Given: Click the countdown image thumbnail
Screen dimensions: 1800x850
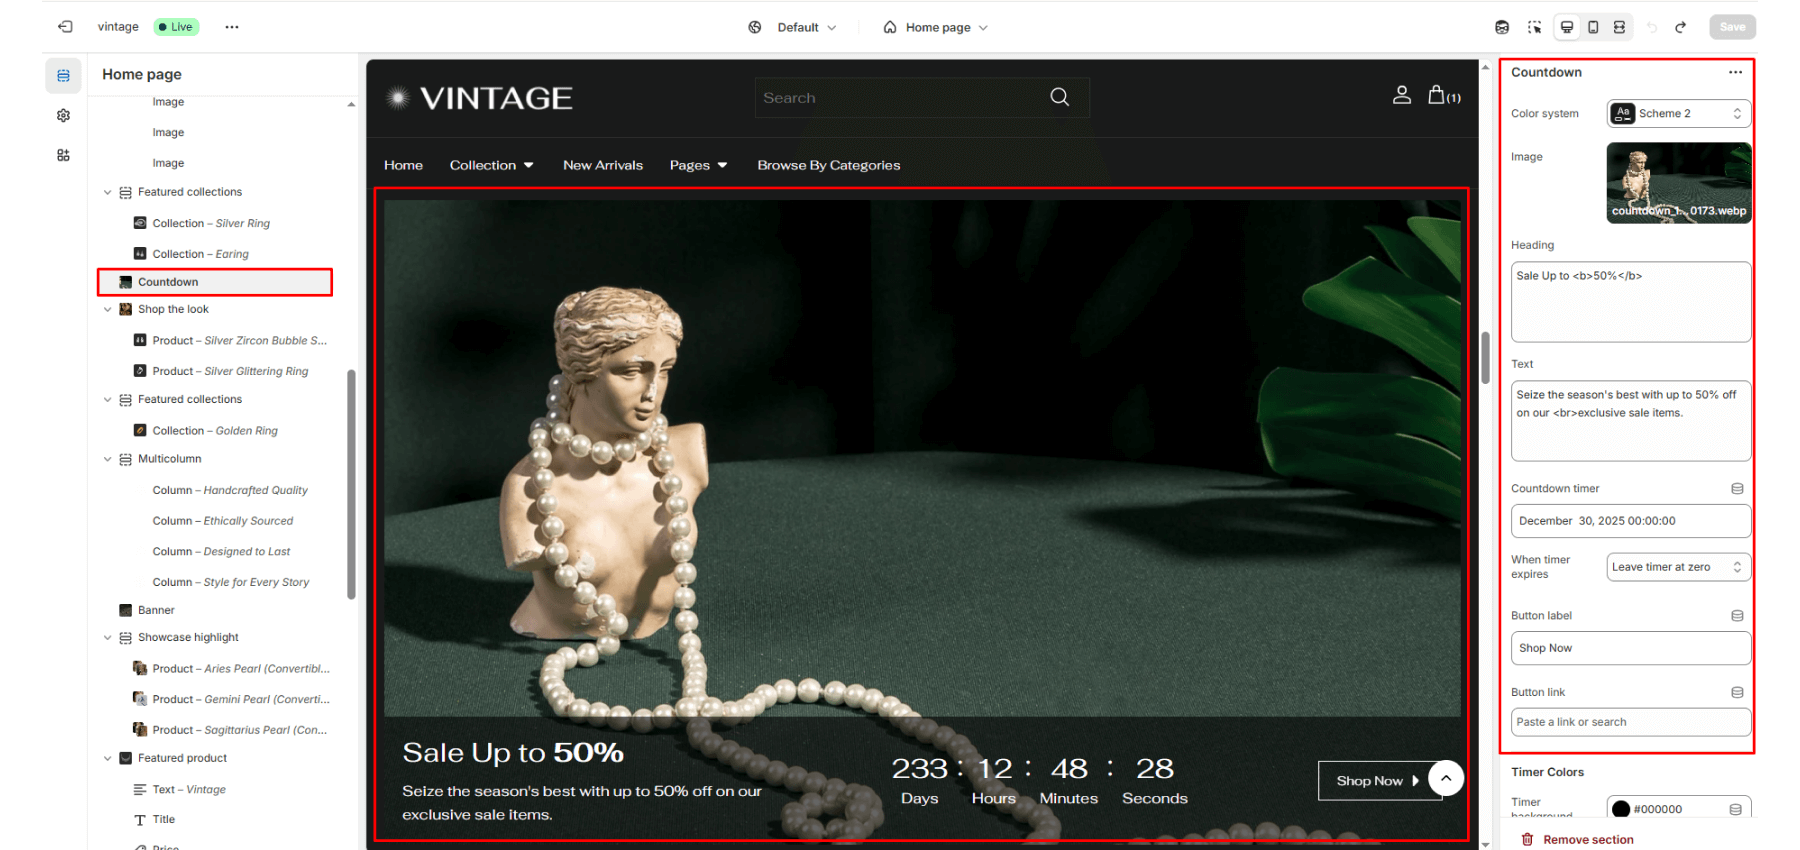Looking at the screenshot, I should click(x=1679, y=182).
